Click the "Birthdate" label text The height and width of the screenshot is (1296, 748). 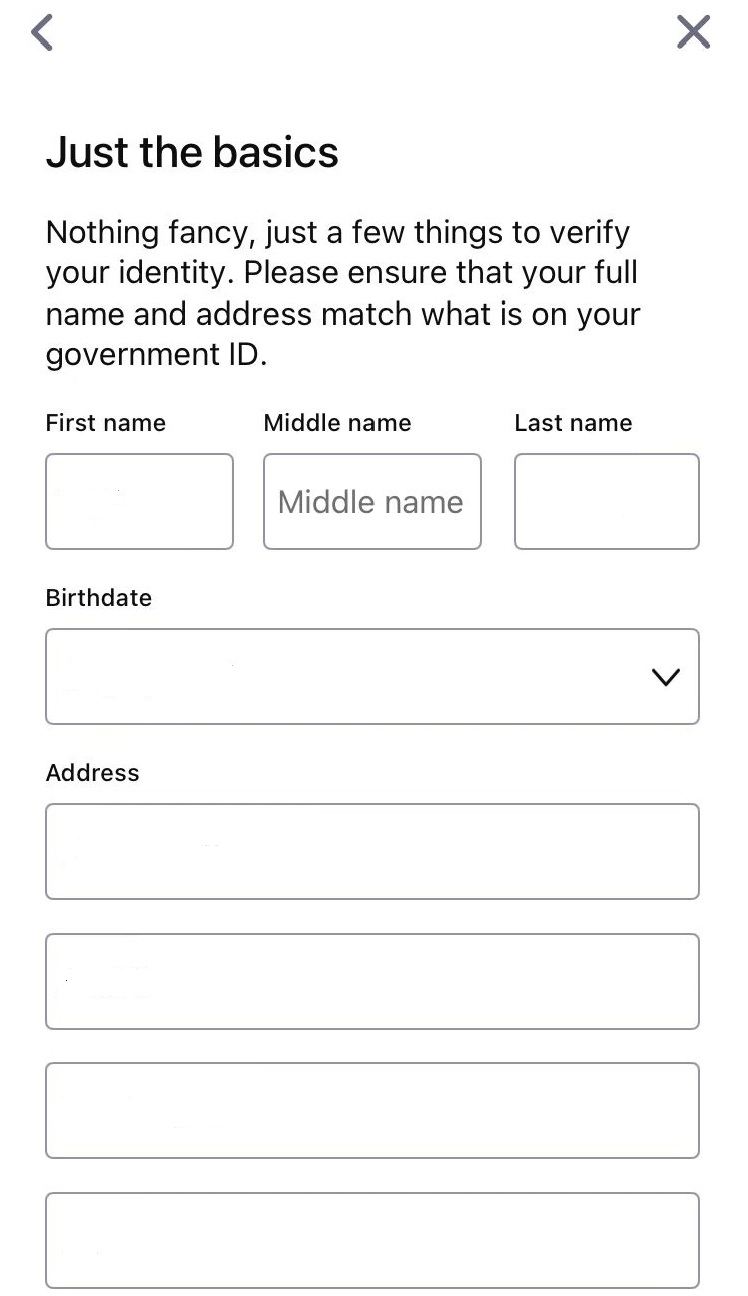[99, 598]
